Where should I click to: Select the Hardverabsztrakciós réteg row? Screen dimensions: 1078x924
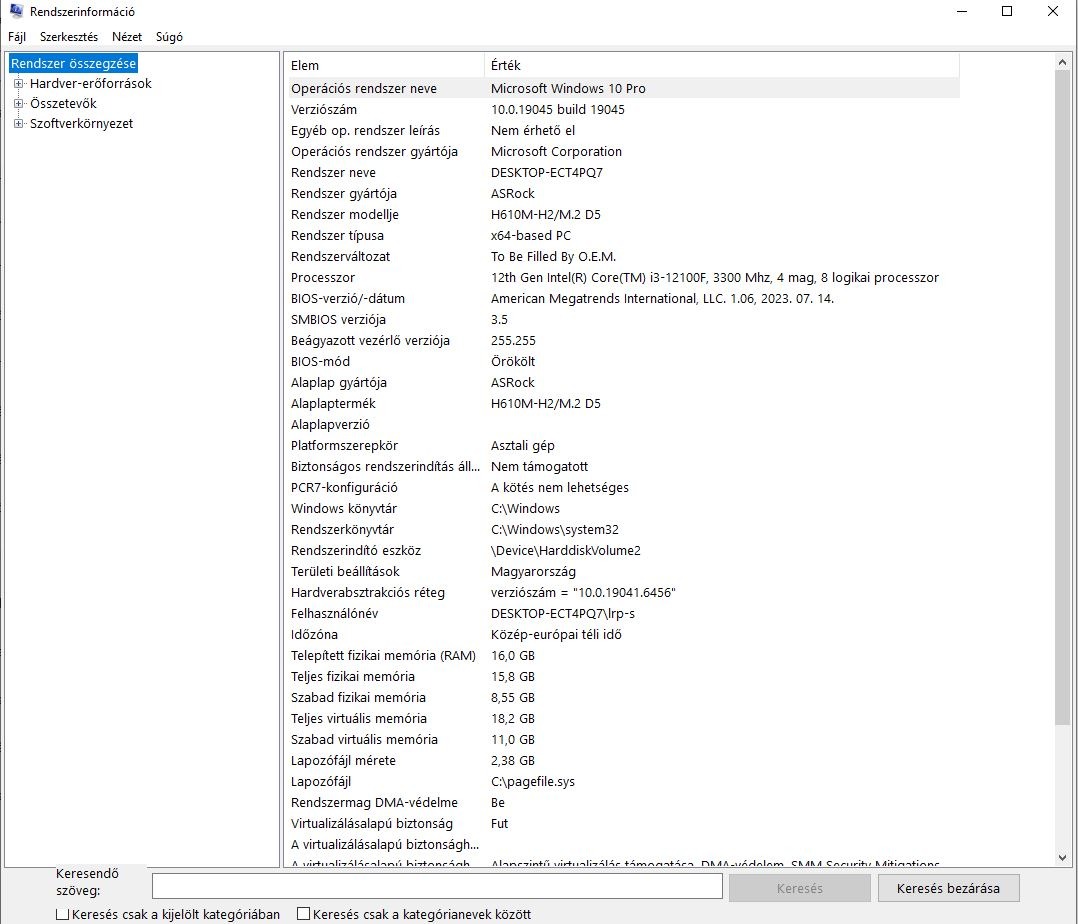(622, 593)
